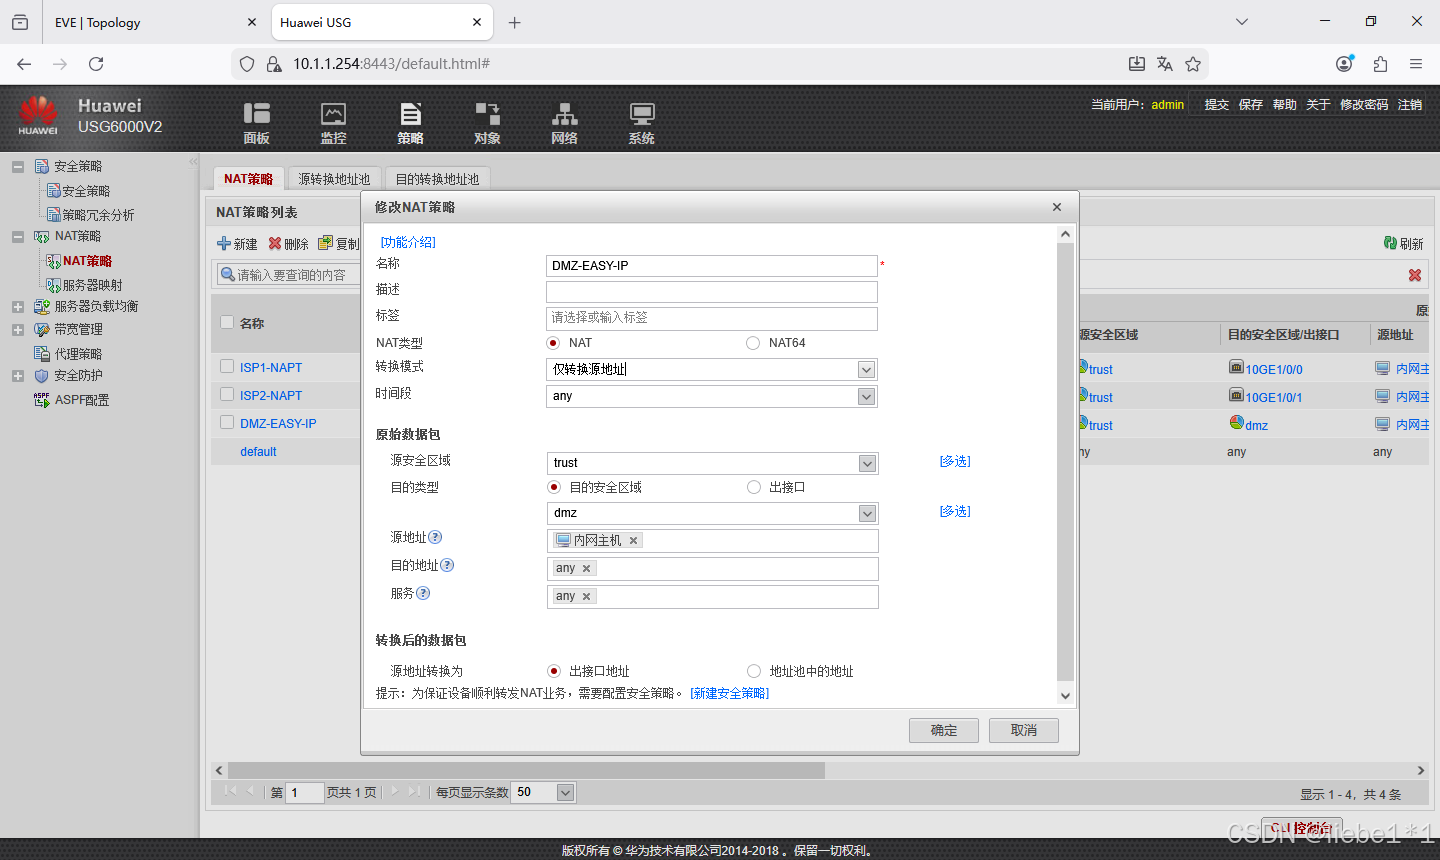This screenshot has width=1440, height=860.
Task: Reload the page
Action: [x=96, y=64]
